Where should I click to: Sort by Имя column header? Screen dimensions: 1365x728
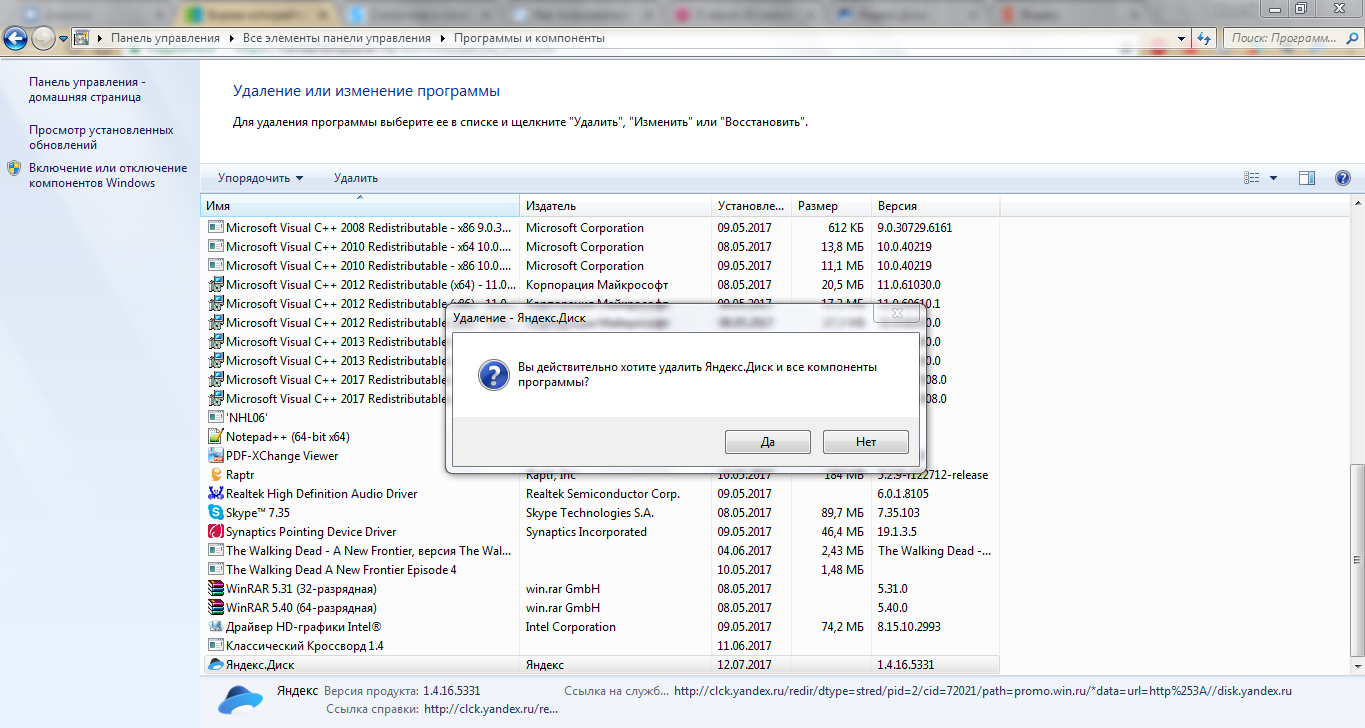tap(360, 206)
